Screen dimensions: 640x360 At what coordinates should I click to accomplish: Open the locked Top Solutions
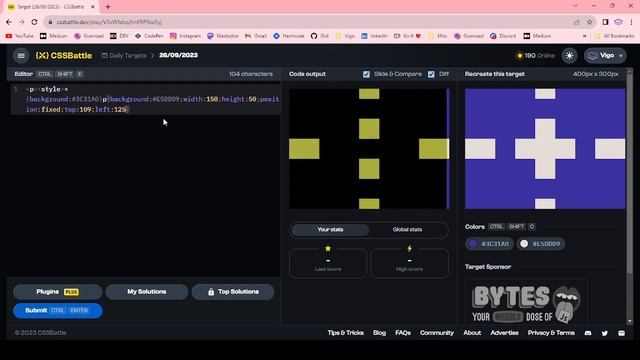pos(233,292)
